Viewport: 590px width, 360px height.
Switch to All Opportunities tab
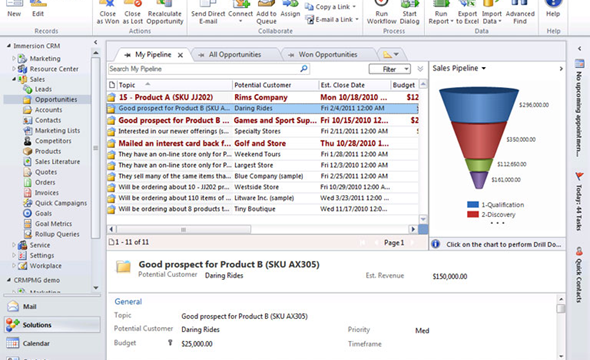(235, 55)
